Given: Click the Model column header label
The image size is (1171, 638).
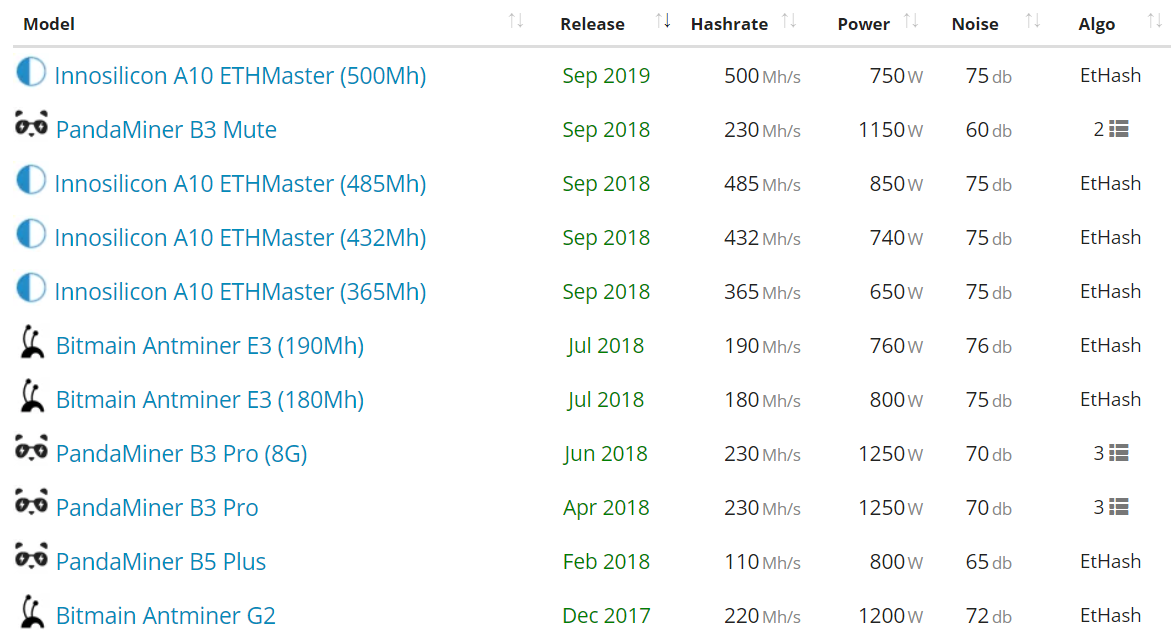Looking at the screenshot, I should [x=49, y=24].
